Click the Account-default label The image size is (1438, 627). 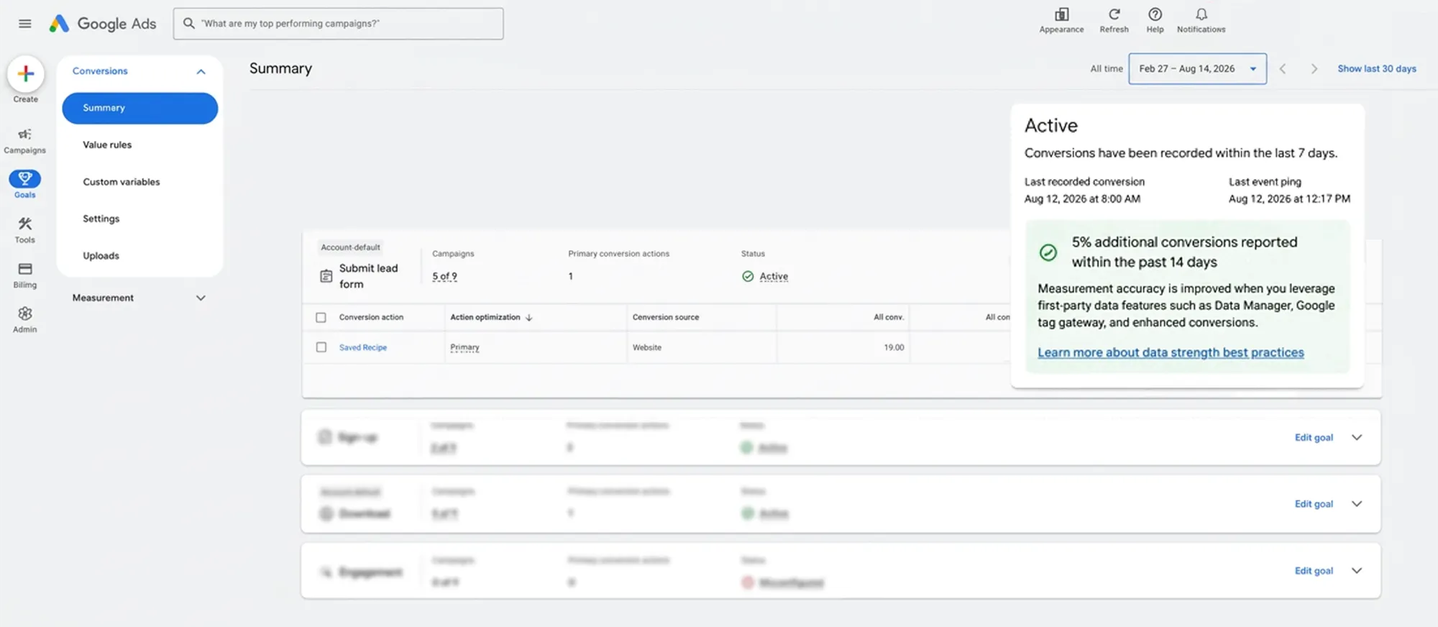[350, 247]
